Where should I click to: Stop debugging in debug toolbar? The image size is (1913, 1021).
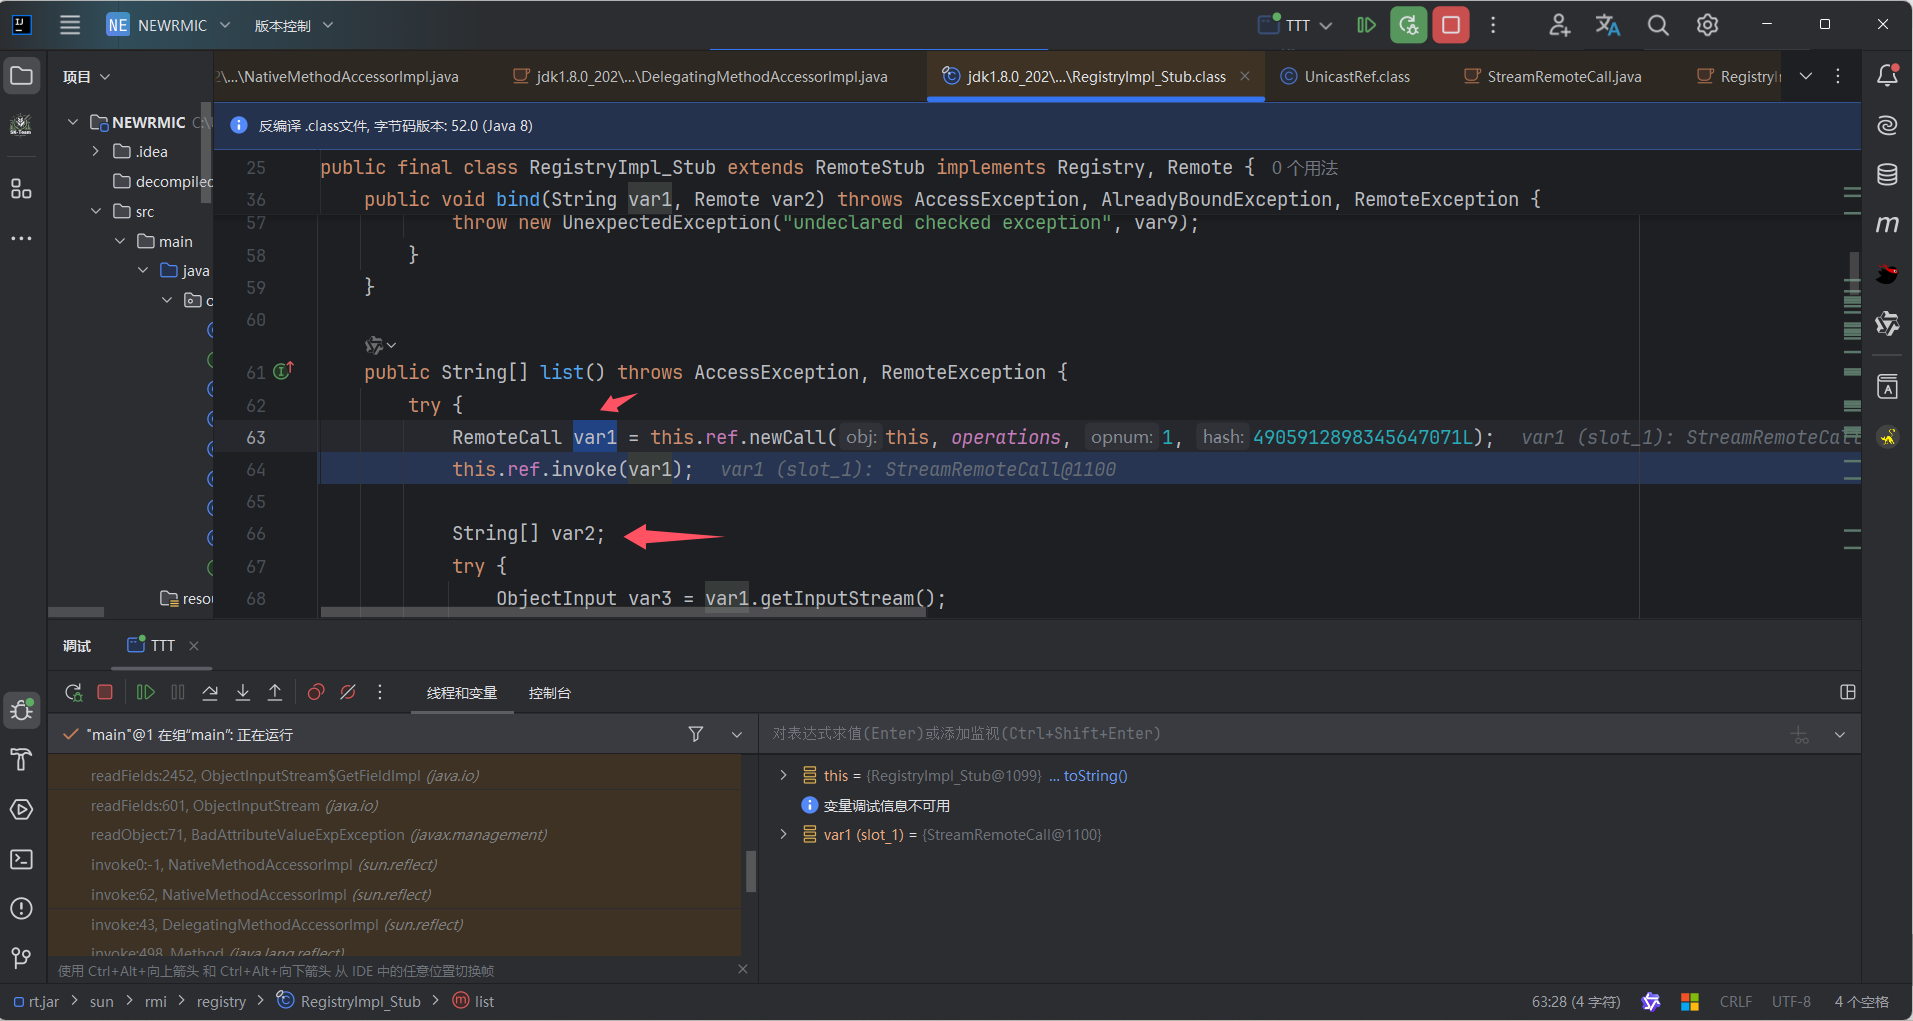pyautogui.click(x=105, y=692)
